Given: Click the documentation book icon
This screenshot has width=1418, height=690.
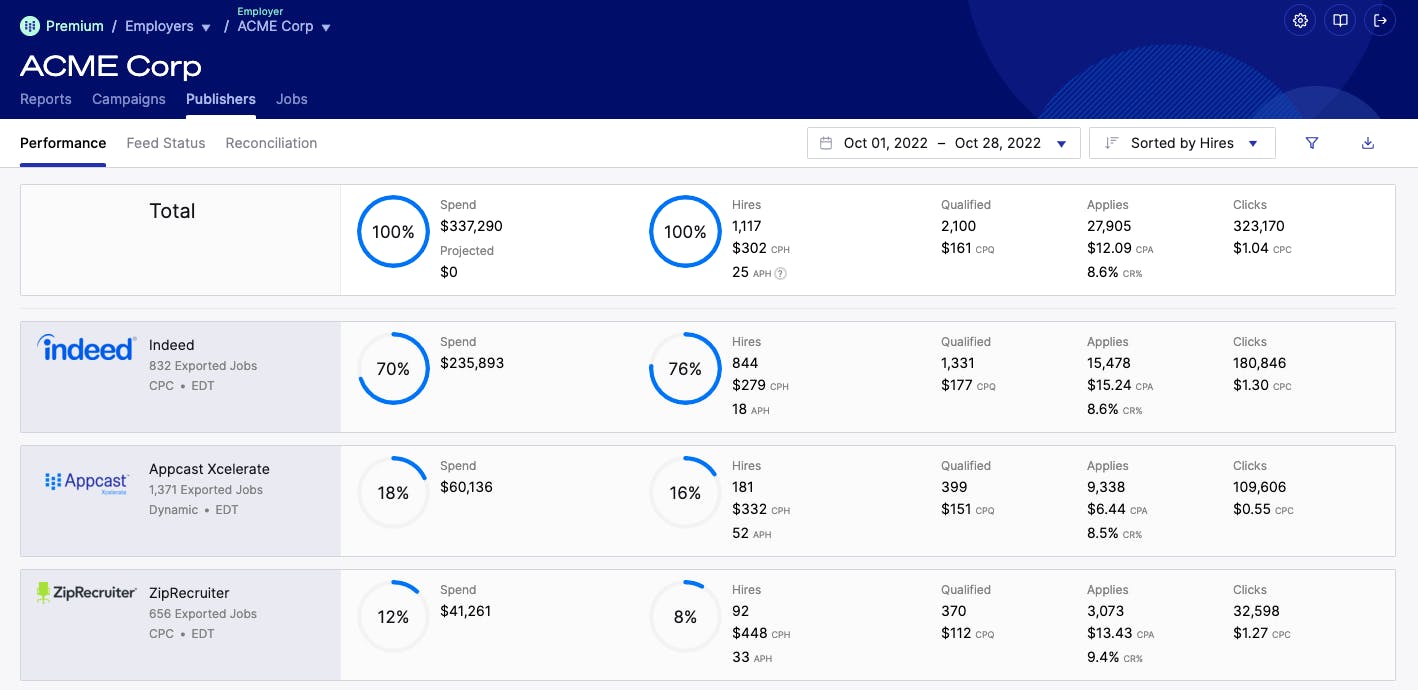Looking at the screenshot, I should click(x=1339, y=20).
